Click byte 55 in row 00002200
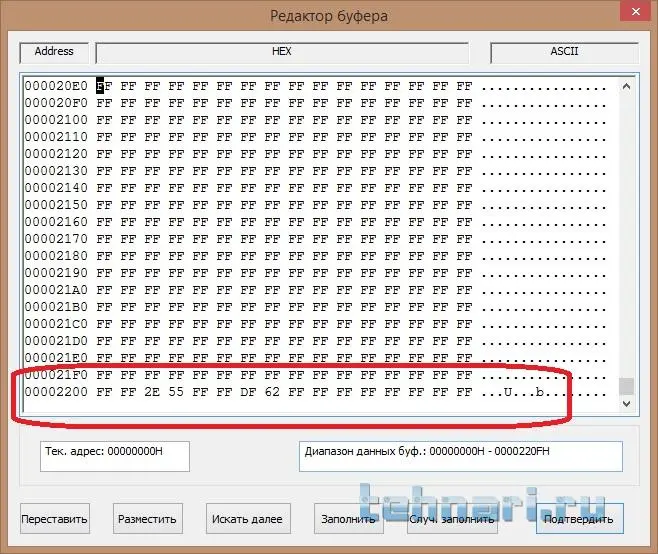The height and width of the screenshot is (554, 658). coord(176,392)
